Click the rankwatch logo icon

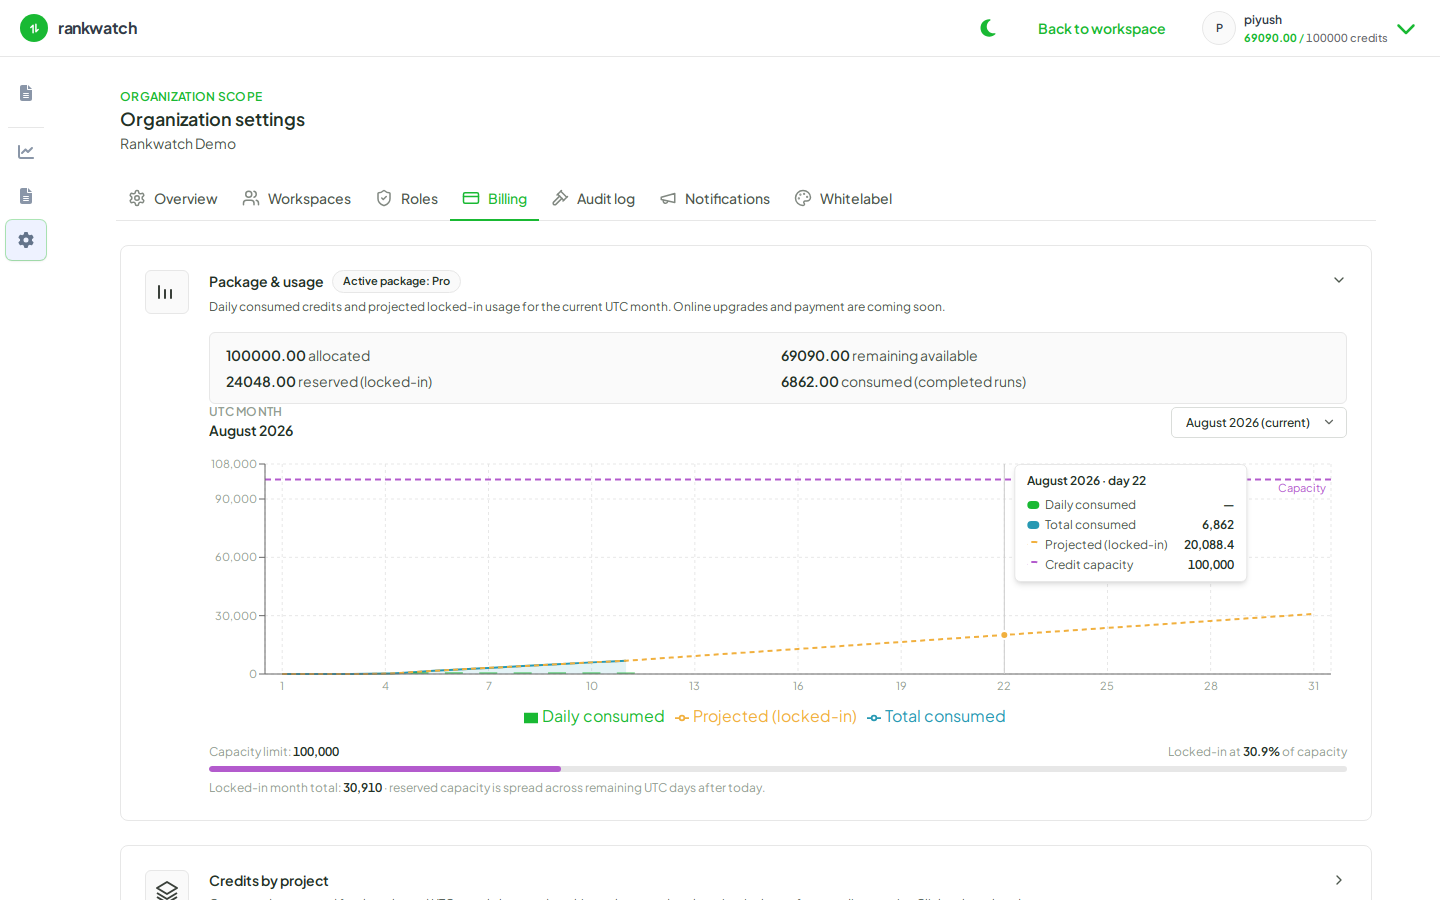(34, 28)
